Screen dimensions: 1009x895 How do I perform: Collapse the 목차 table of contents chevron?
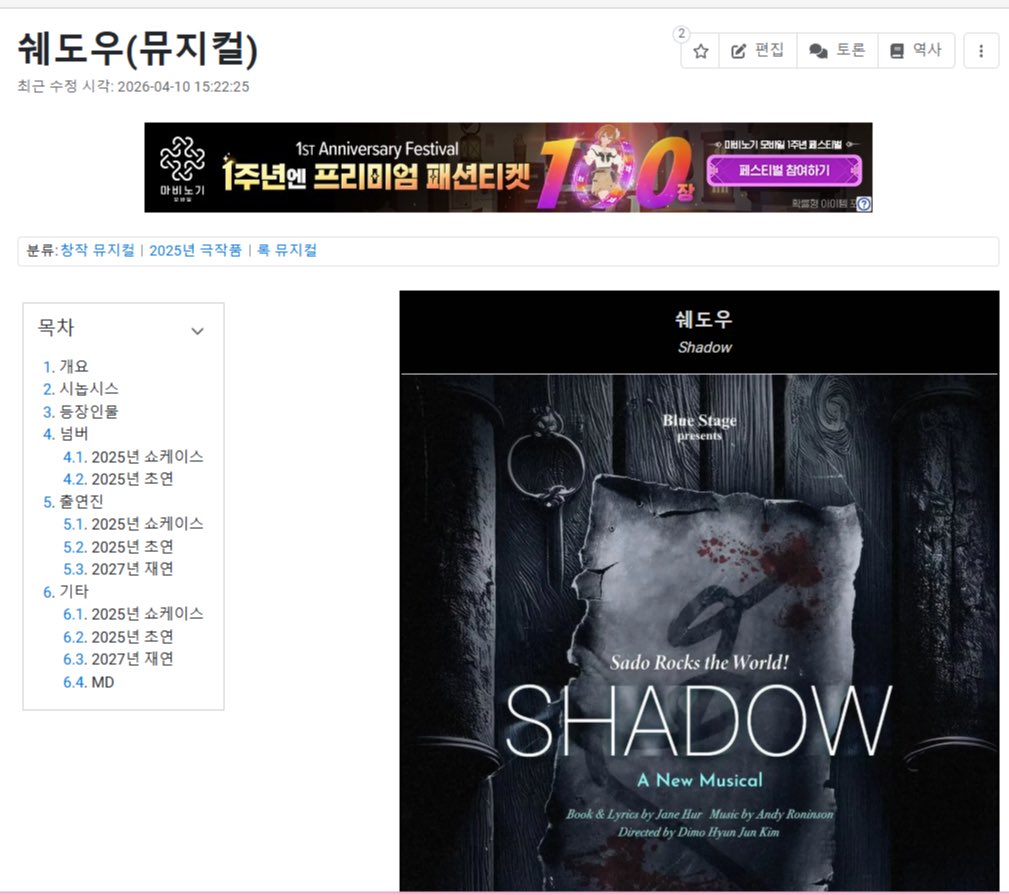[x=197, y=331]
